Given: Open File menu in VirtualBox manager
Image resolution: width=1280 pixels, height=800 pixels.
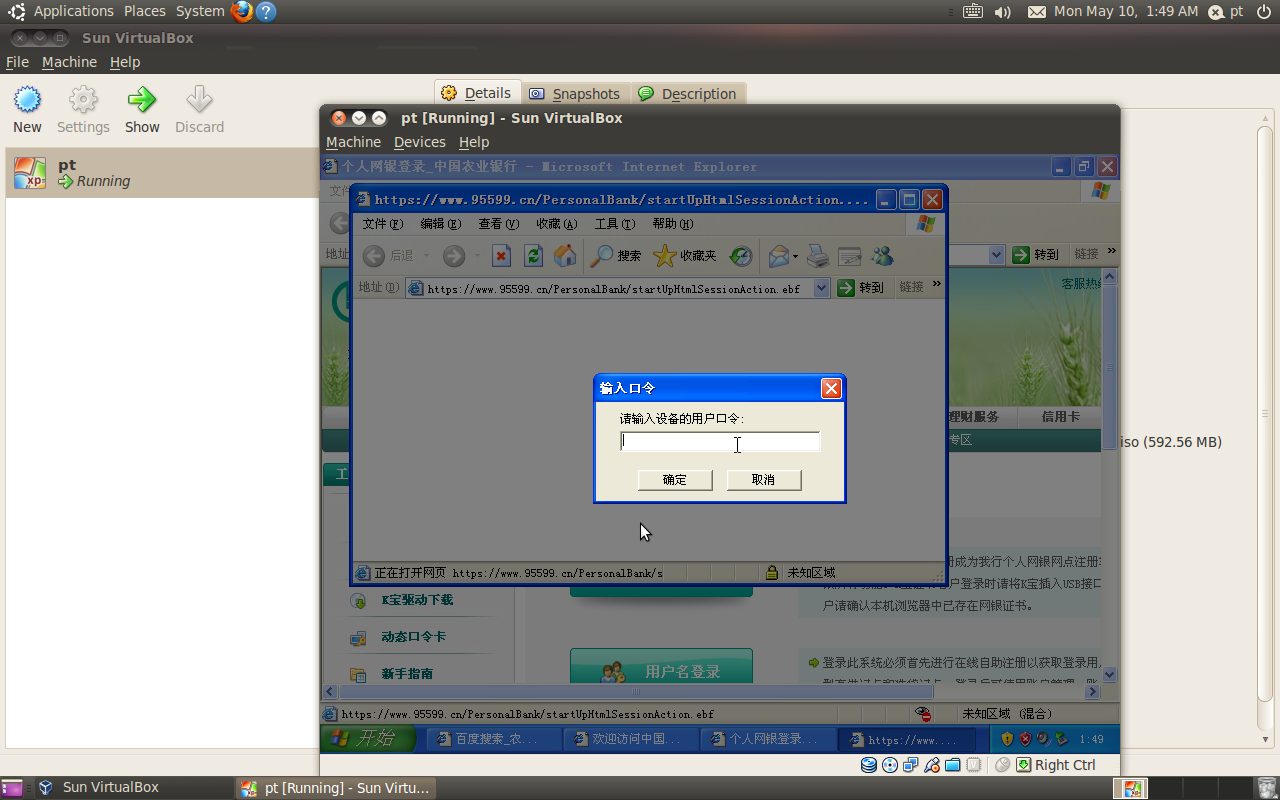Looking at the screenshot, I should (x=17, y=62).
